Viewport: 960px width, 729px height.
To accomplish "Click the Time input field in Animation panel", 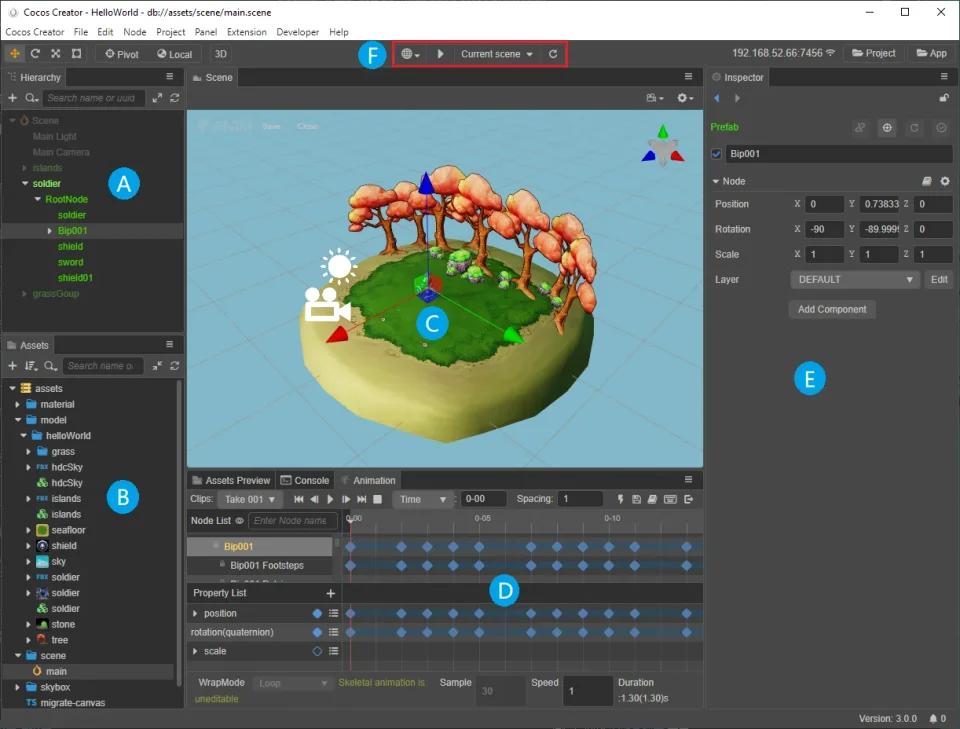I will (x=483, y=499).
